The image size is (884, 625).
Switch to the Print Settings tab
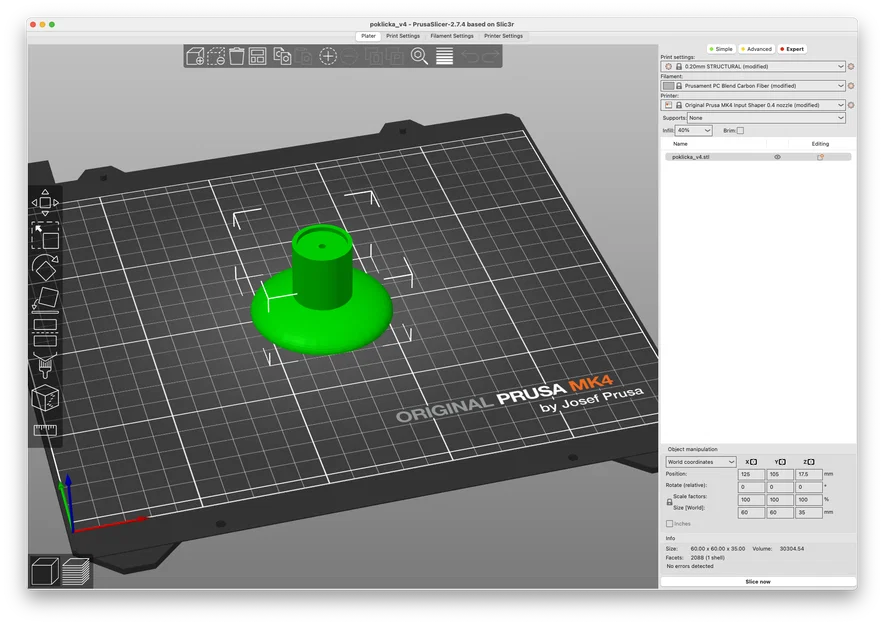(403, 36)
